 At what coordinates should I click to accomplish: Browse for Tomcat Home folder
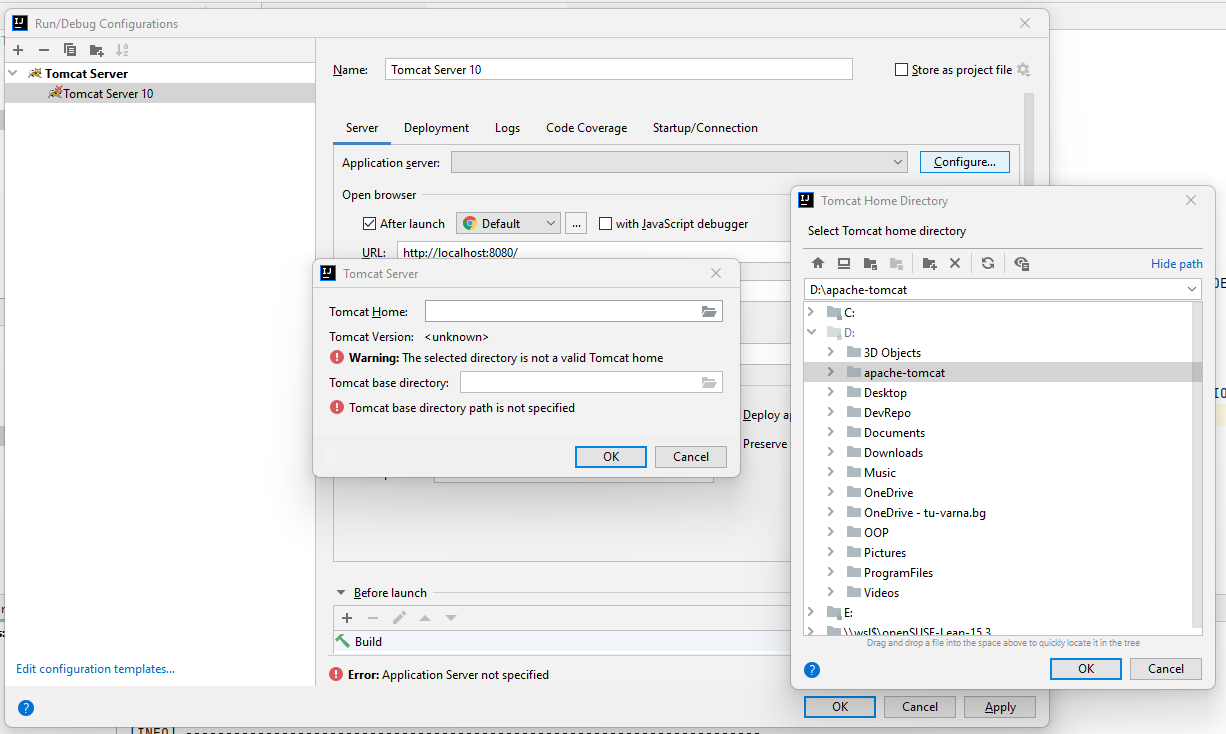point(709,312)
